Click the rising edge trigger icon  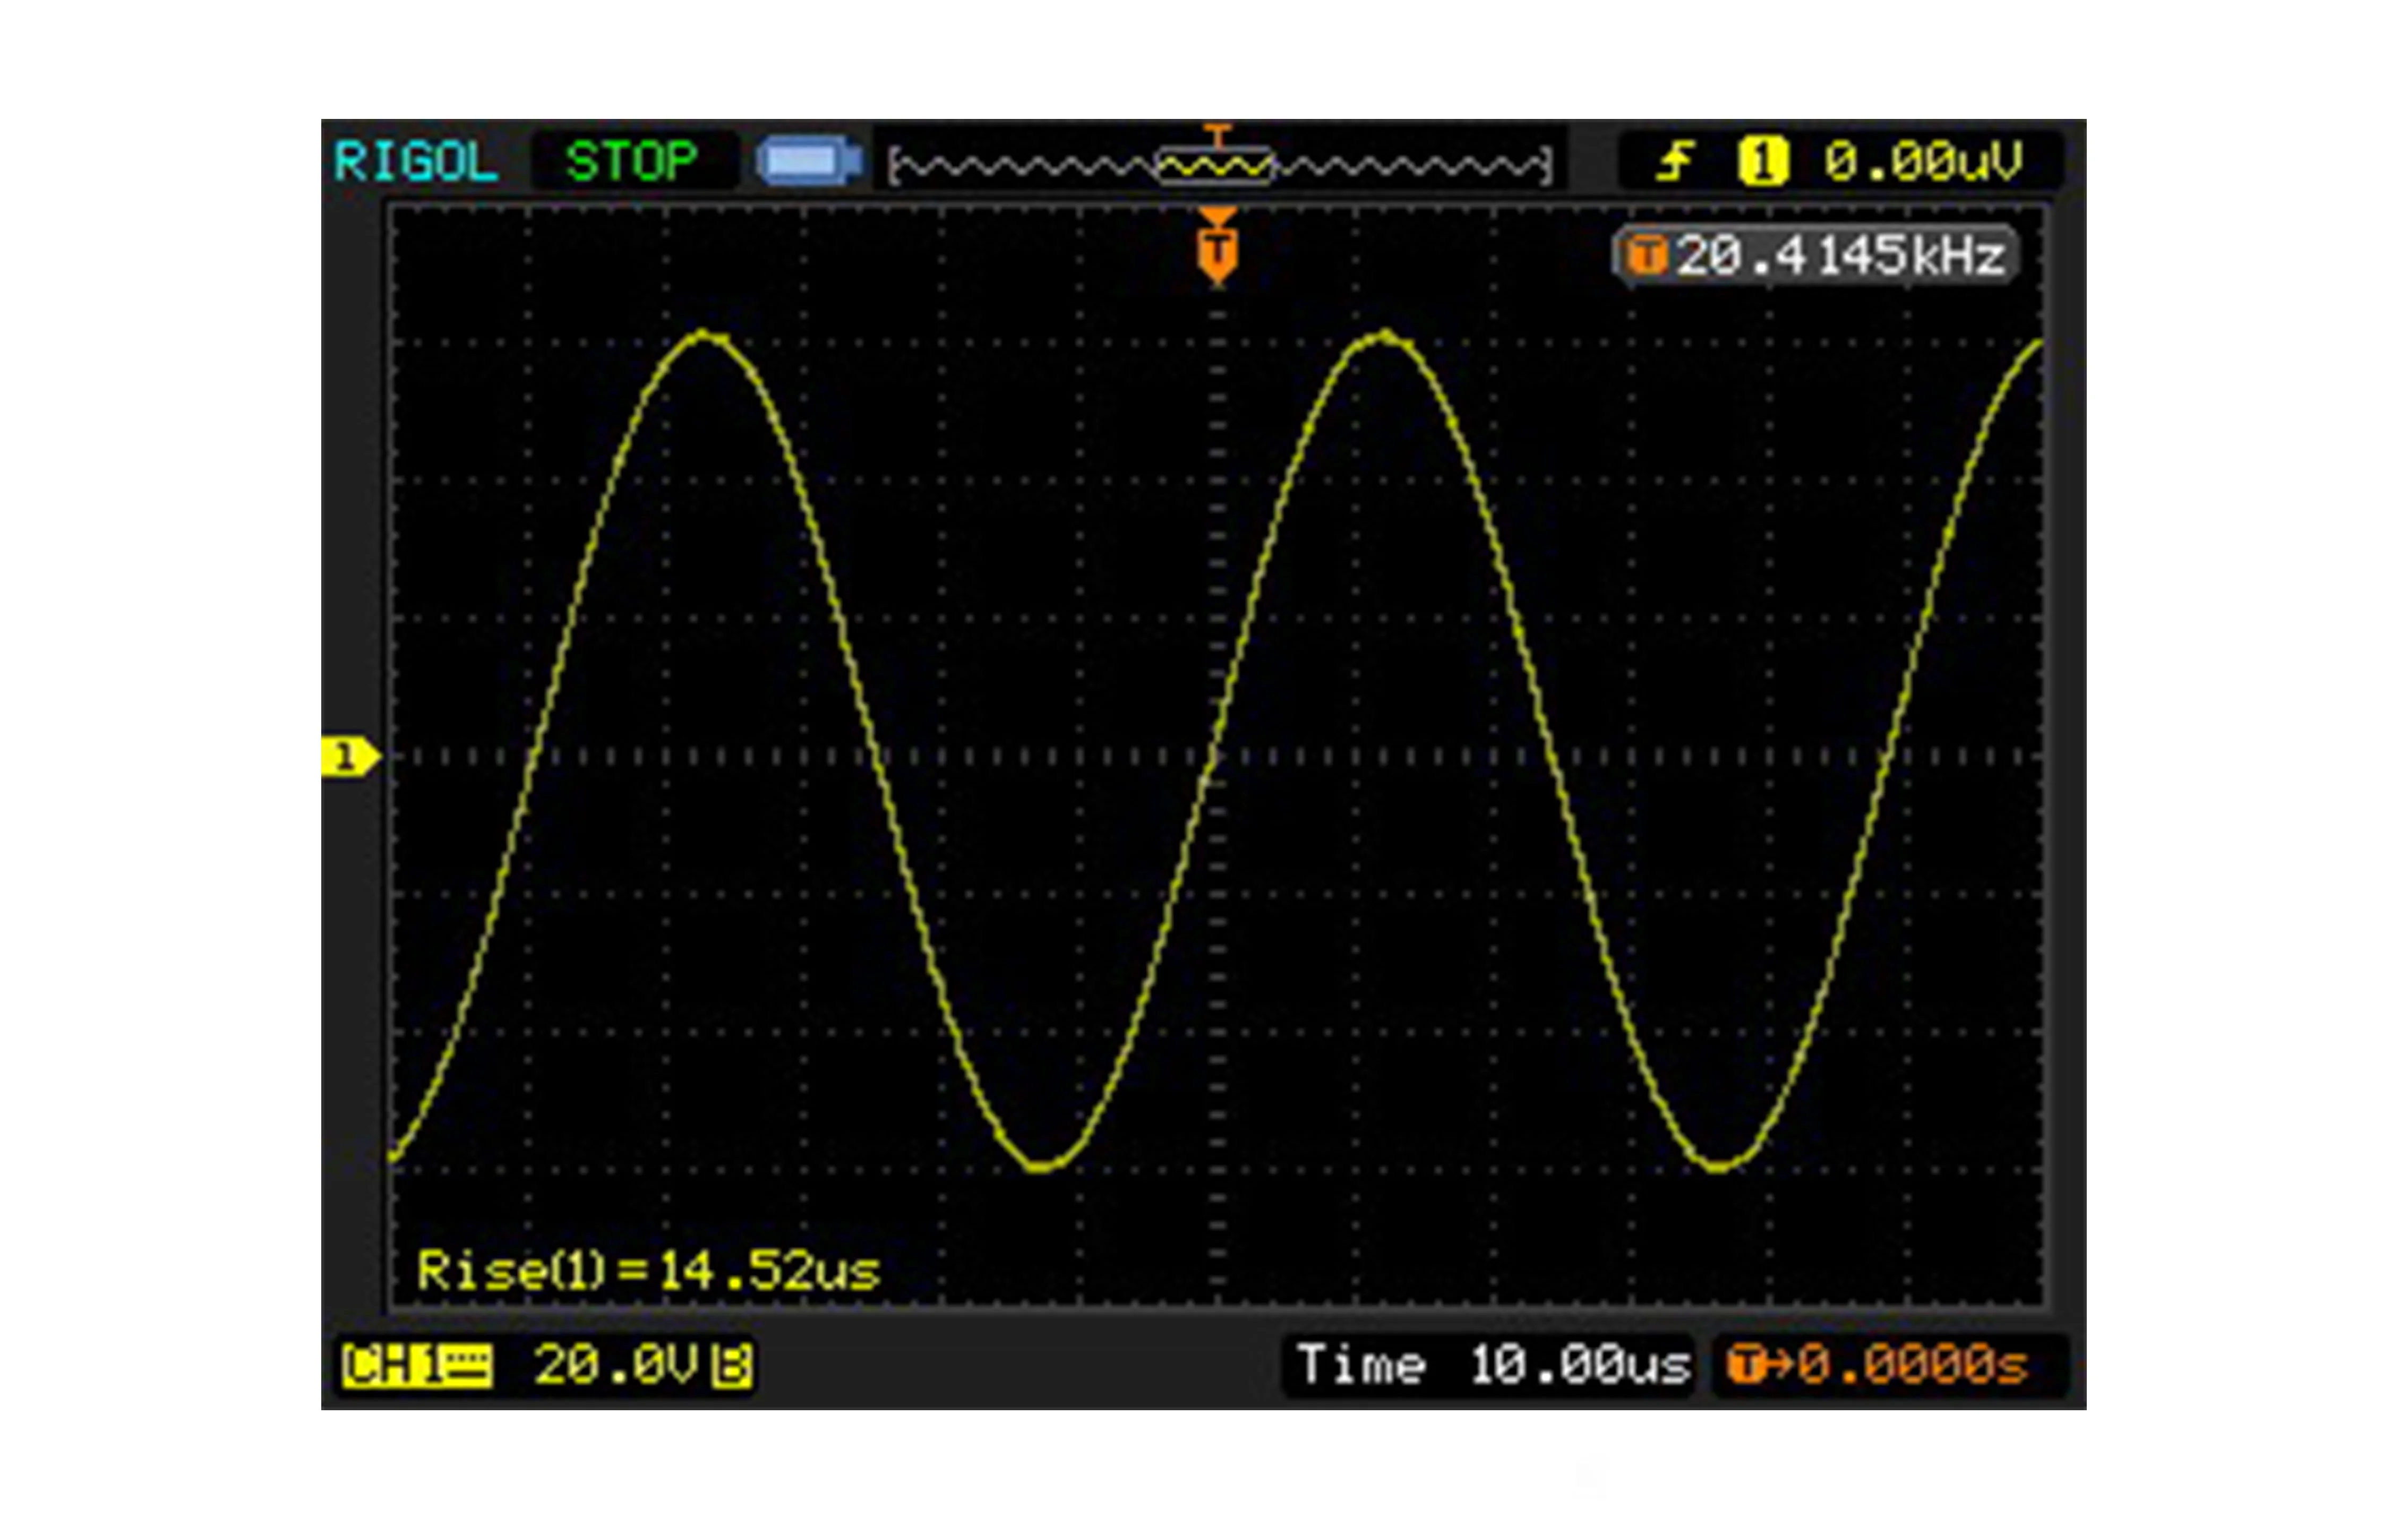pyautogui.click(x=1674, y=161)
